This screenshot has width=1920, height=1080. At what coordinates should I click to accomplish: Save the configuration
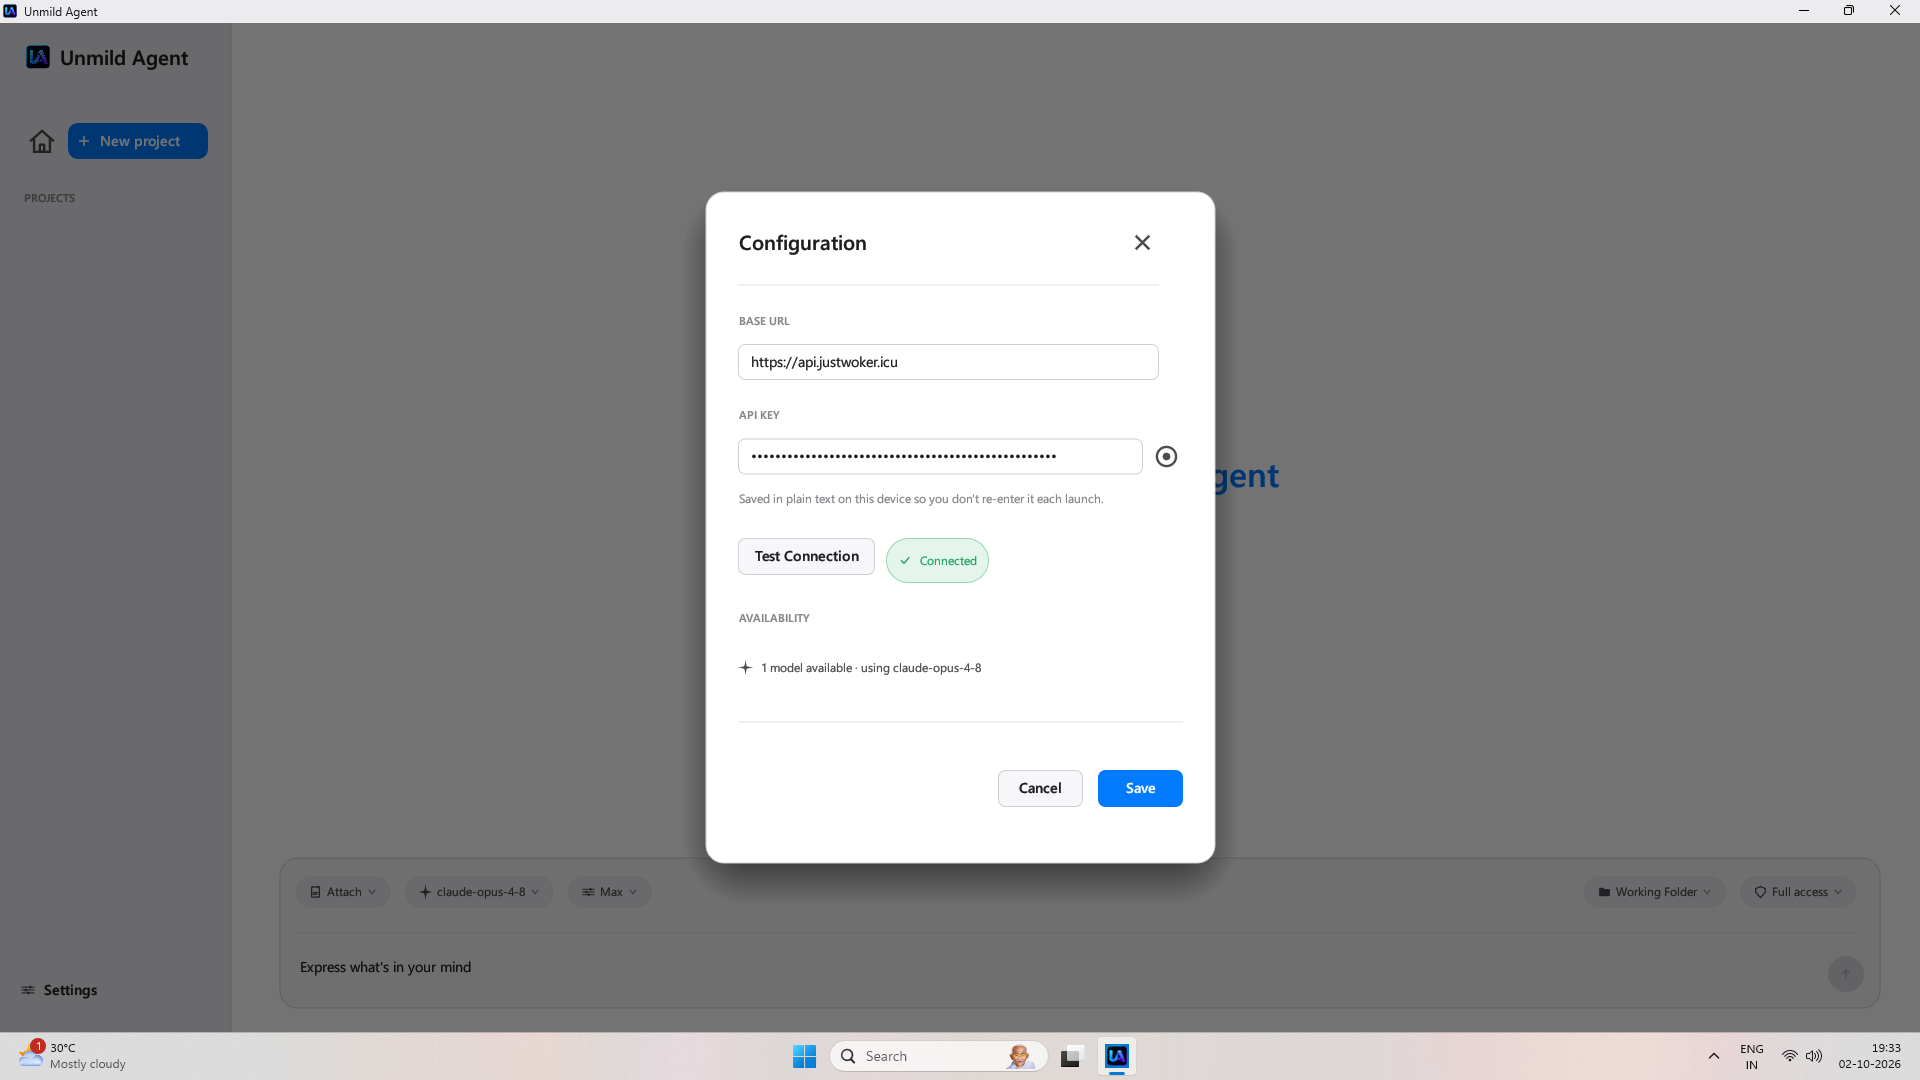(x=1140, y=789)
